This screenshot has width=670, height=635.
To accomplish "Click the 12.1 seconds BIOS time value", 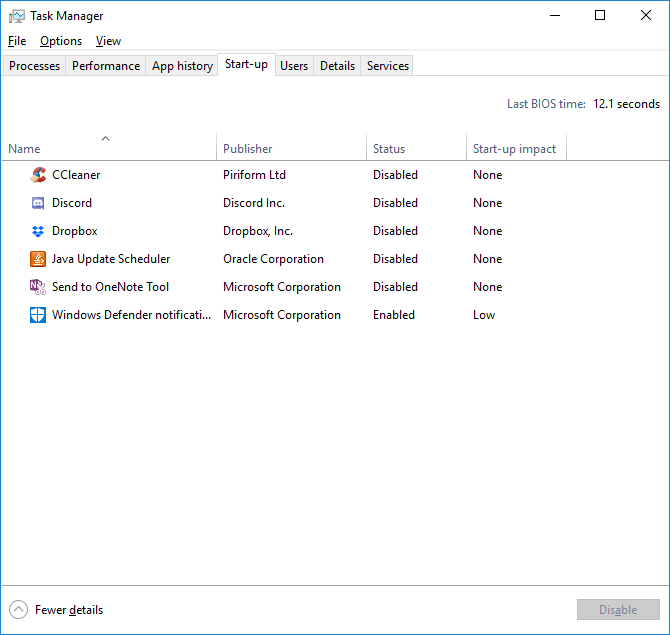I will point(626,104).
